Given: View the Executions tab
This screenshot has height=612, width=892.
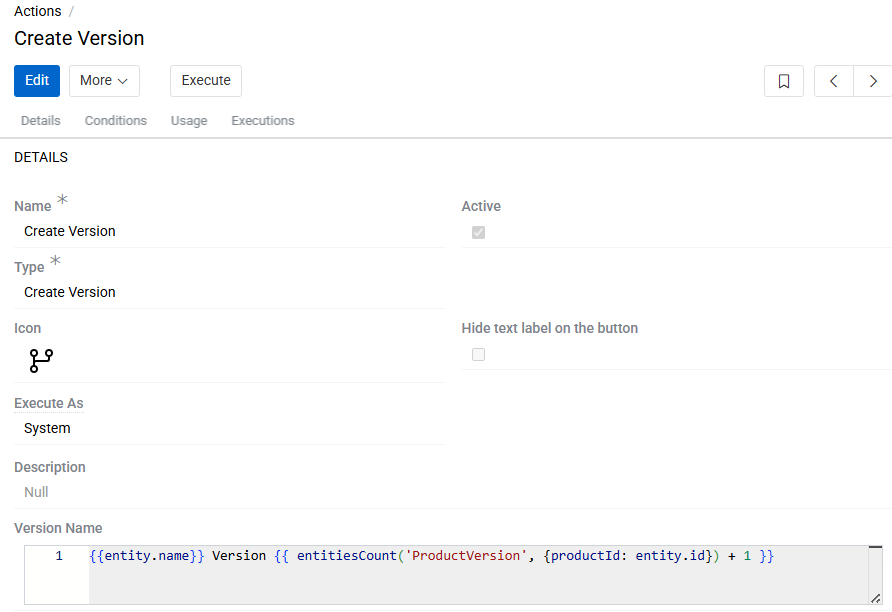Looking at the screenshot, I should tap(263, 121).
